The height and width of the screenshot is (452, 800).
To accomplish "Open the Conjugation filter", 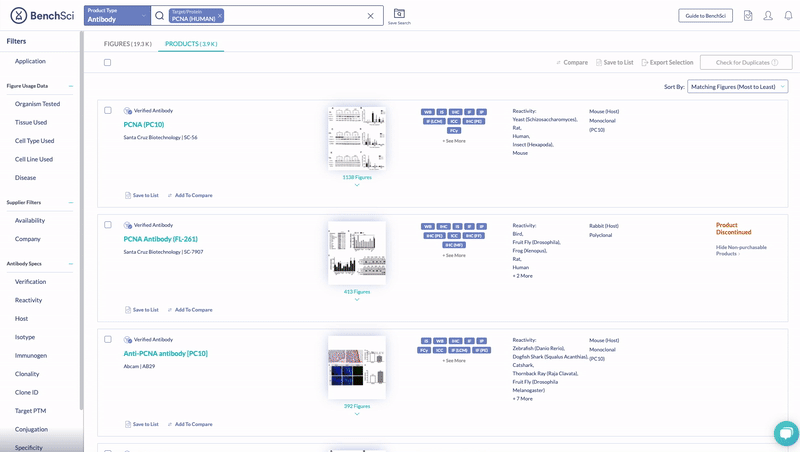I will [31, 429].
